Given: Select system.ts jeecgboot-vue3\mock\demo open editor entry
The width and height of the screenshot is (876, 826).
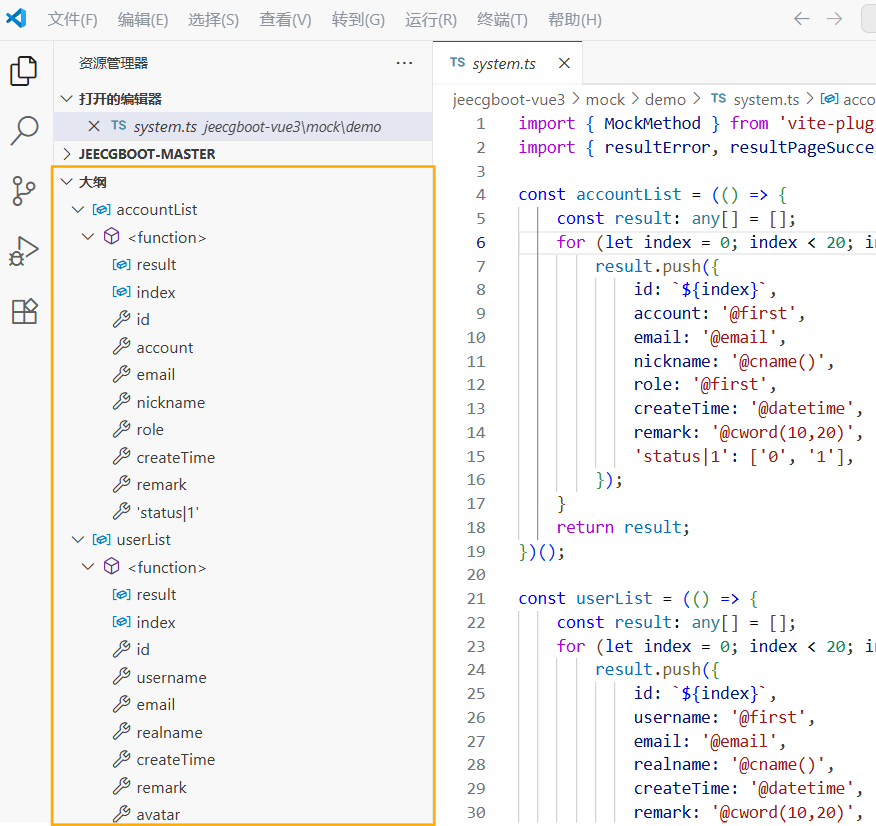Looking at the screenshot, I should point(244,126).
